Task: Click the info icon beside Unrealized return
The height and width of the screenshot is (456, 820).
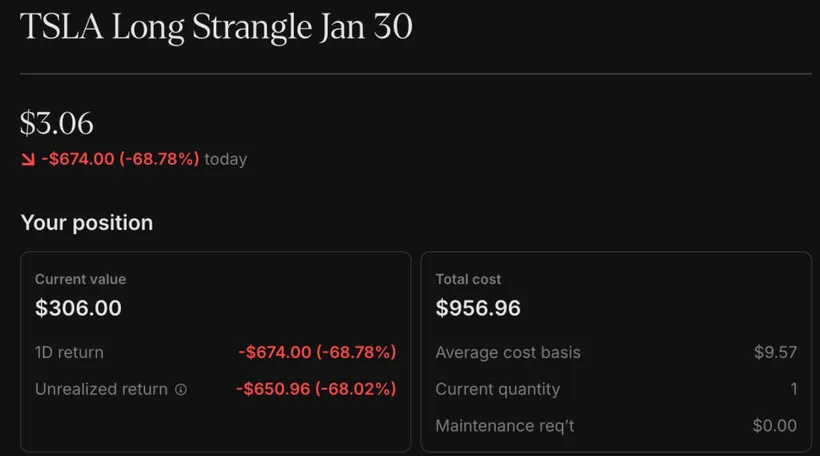Action: click(181, 389)
